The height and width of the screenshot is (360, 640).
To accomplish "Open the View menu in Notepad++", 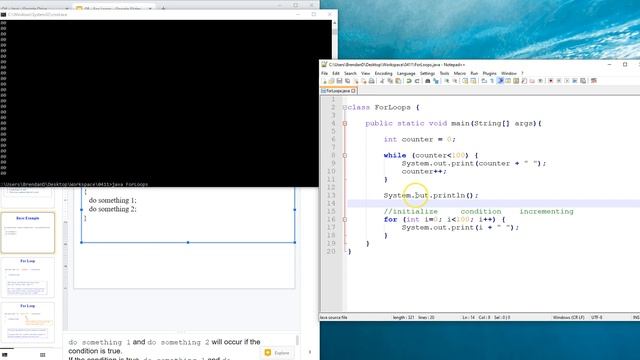I will point(365,73).
